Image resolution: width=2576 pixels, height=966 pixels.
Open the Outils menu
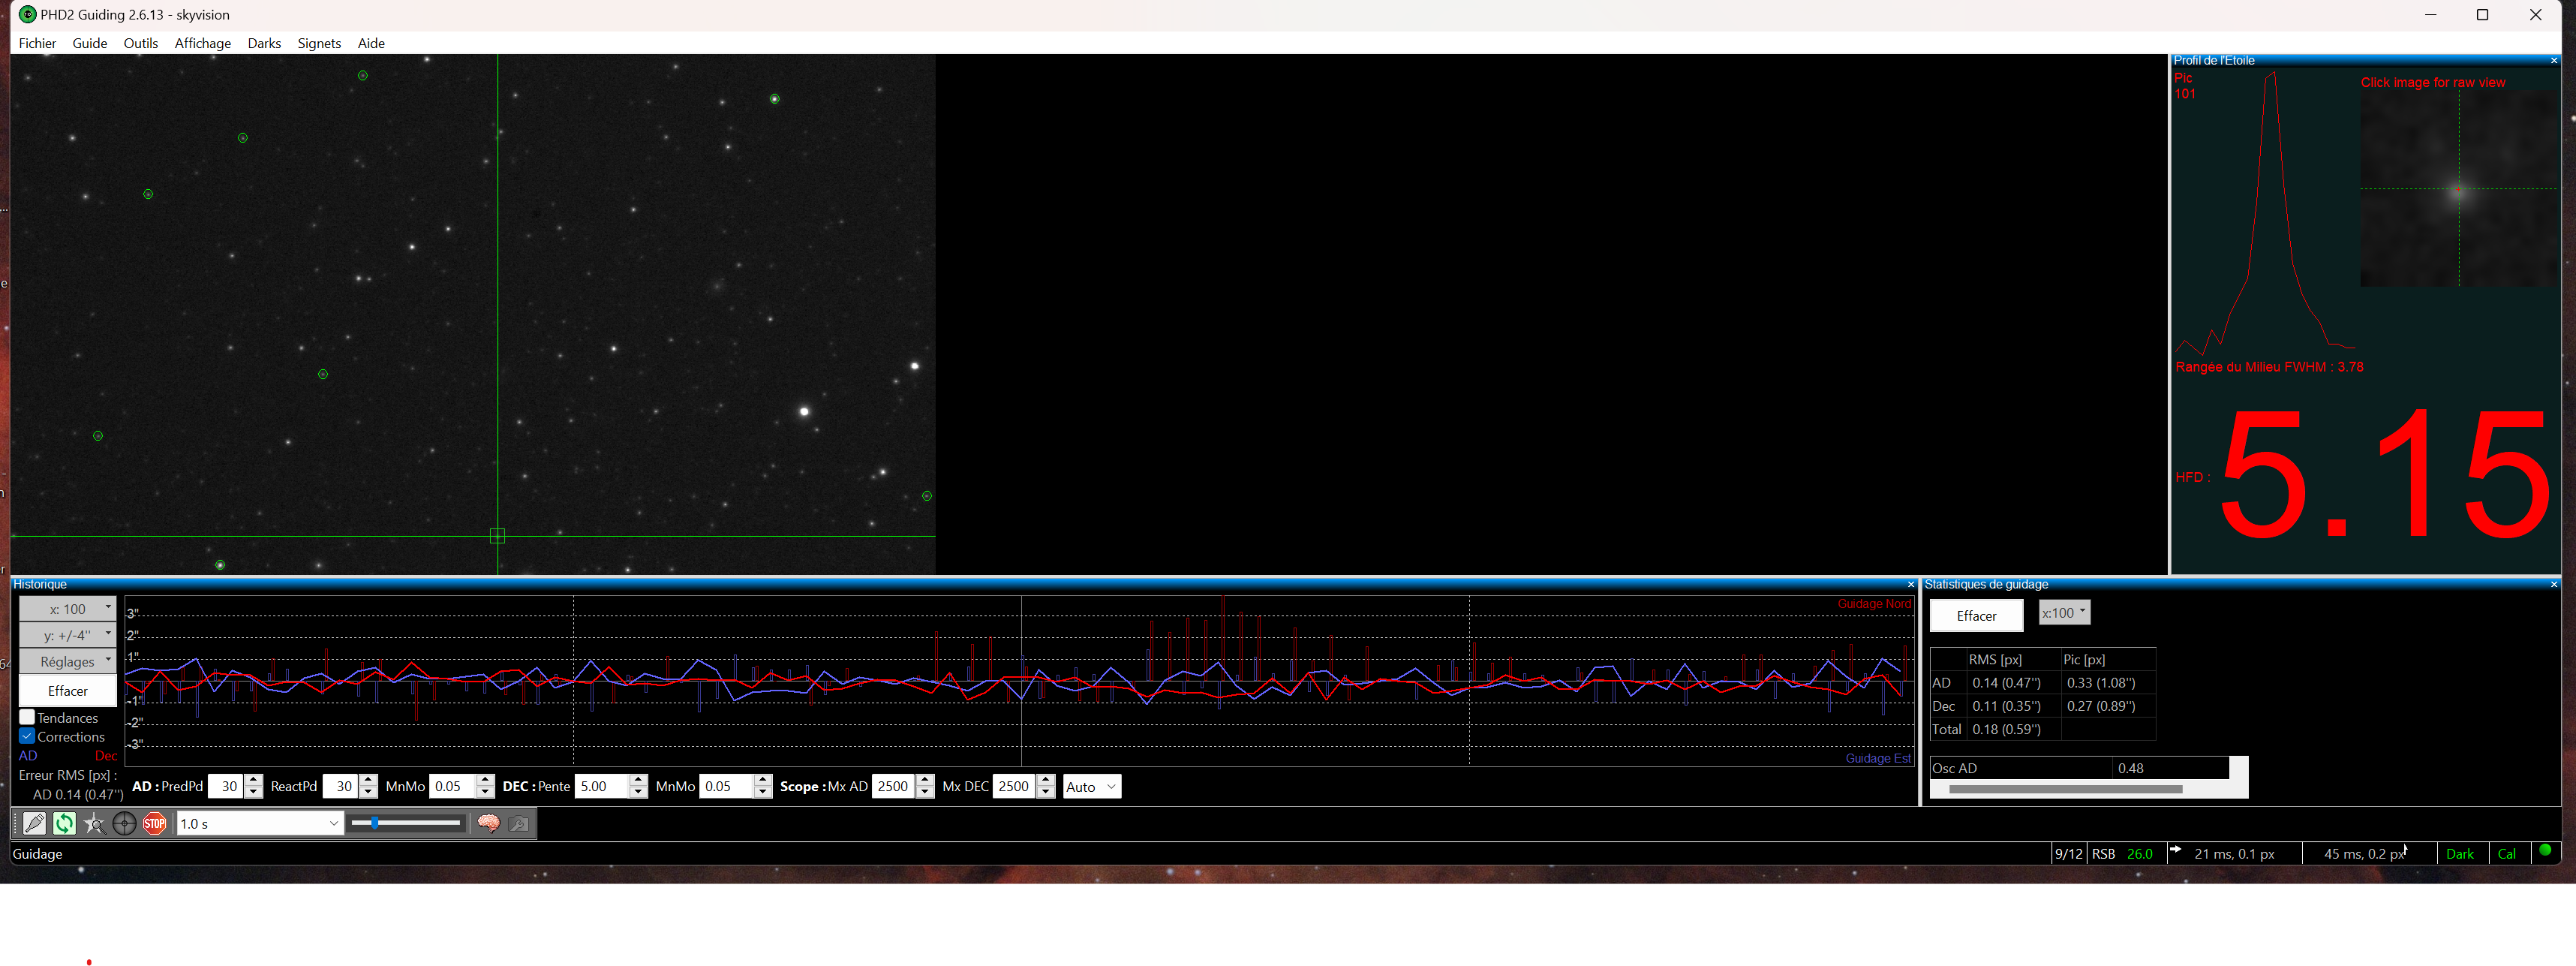click(141, 43)
